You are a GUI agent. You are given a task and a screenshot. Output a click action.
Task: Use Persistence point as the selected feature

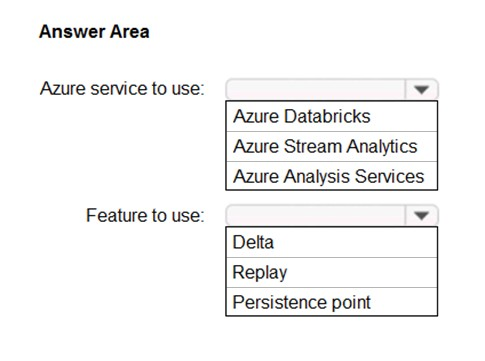click(x=332, y=302)
